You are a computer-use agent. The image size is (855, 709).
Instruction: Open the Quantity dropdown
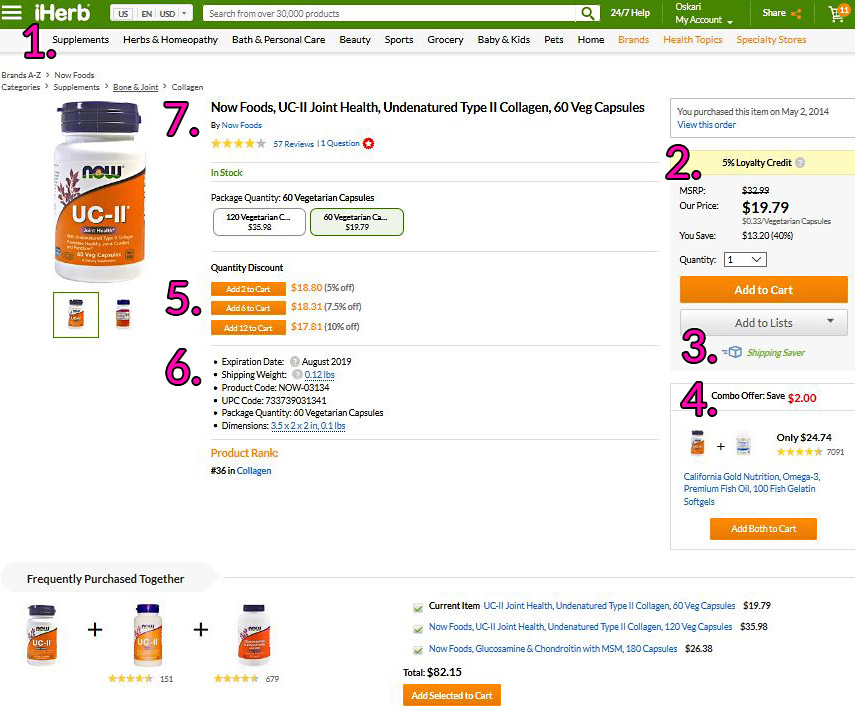click(744, 259)
